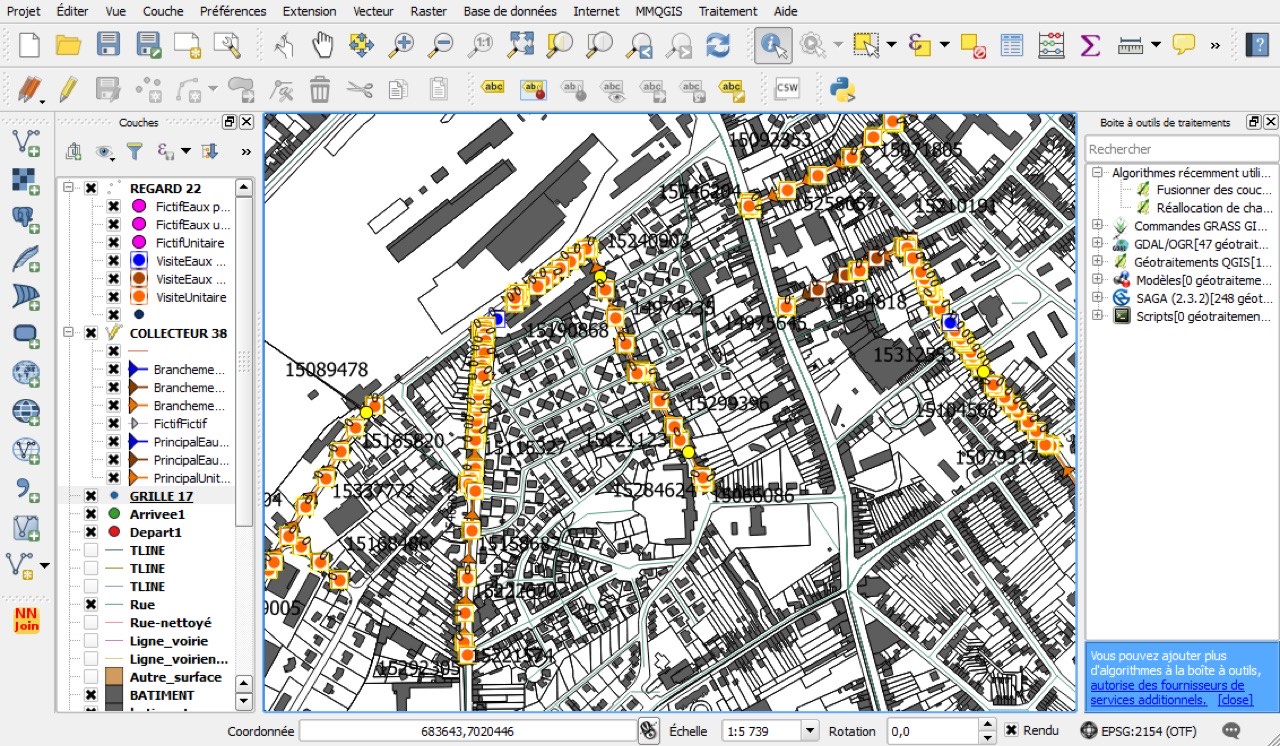Open the Vecteur menu

(x=373, y=11)
